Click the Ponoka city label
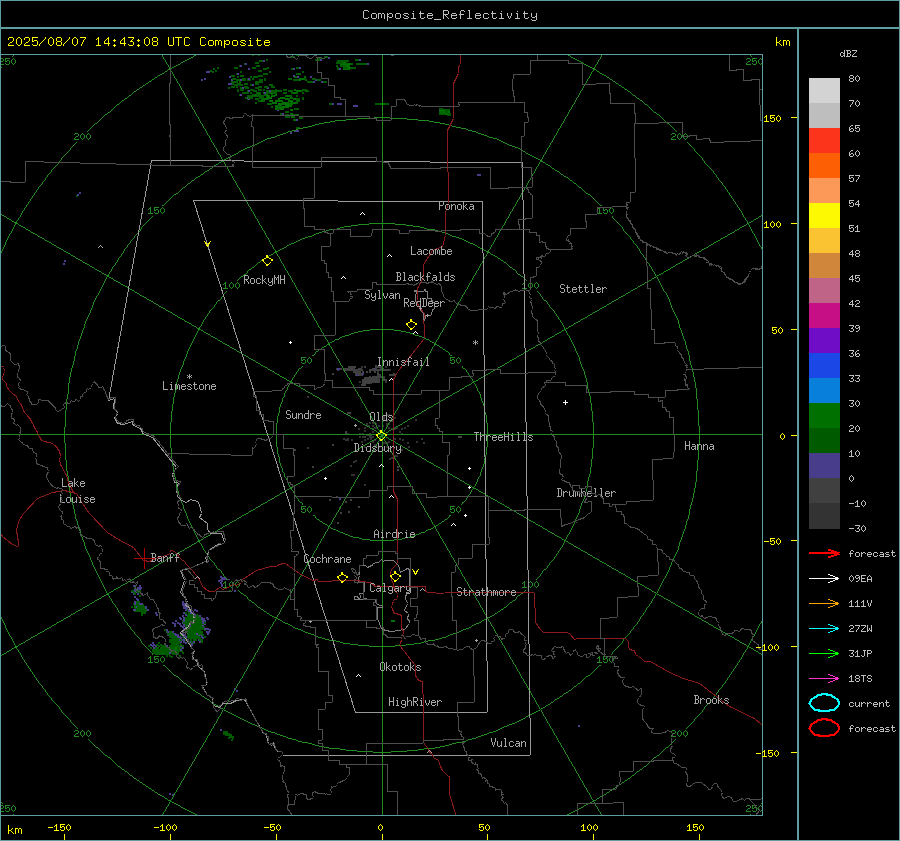The width and height of the screenshot is (900, 841). [x=456, y=206]
